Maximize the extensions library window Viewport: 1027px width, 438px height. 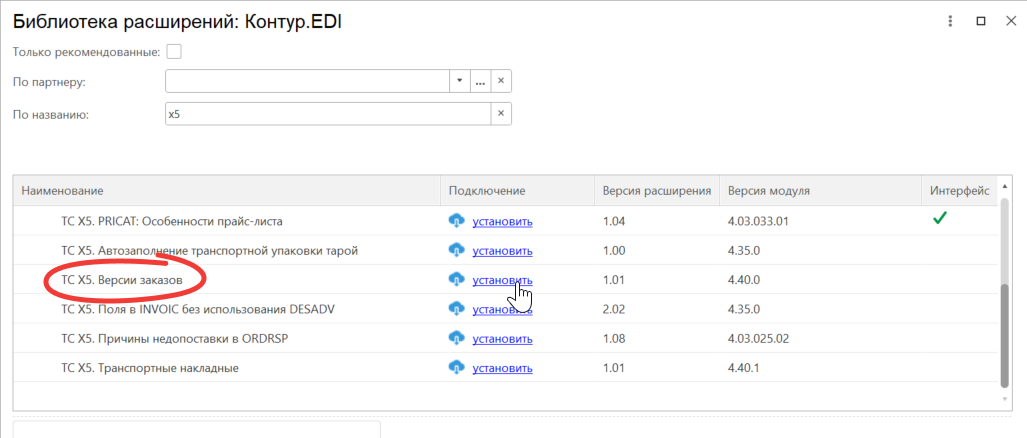click(980, 22)
